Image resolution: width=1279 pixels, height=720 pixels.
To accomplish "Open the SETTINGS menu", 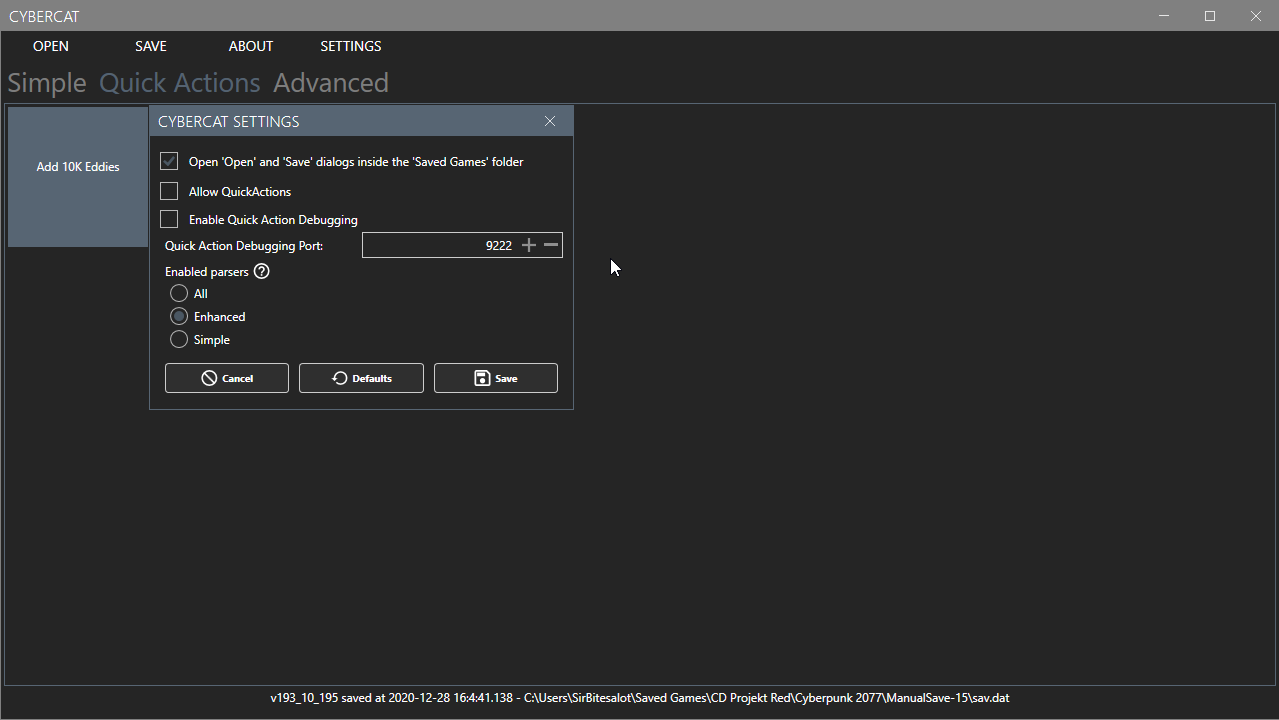I will [351, 46].
